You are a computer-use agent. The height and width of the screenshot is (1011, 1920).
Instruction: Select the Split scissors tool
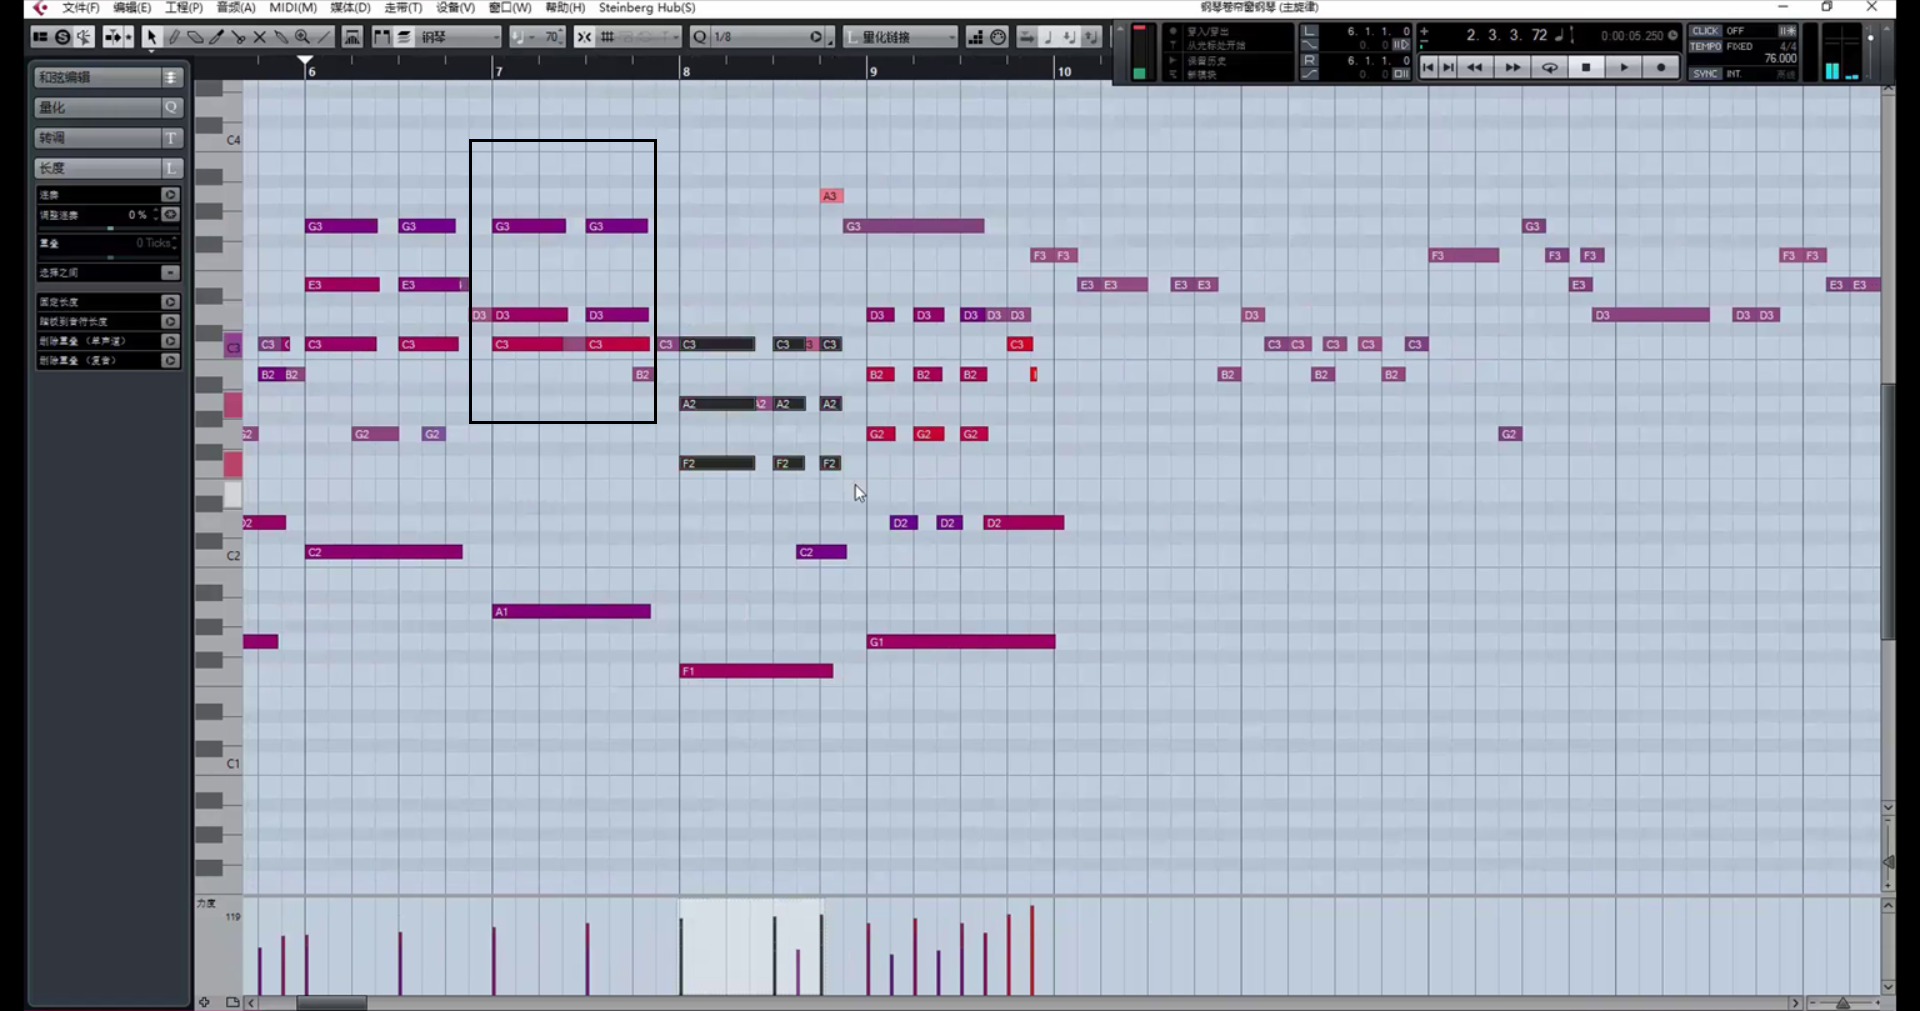tap(238, 37)
